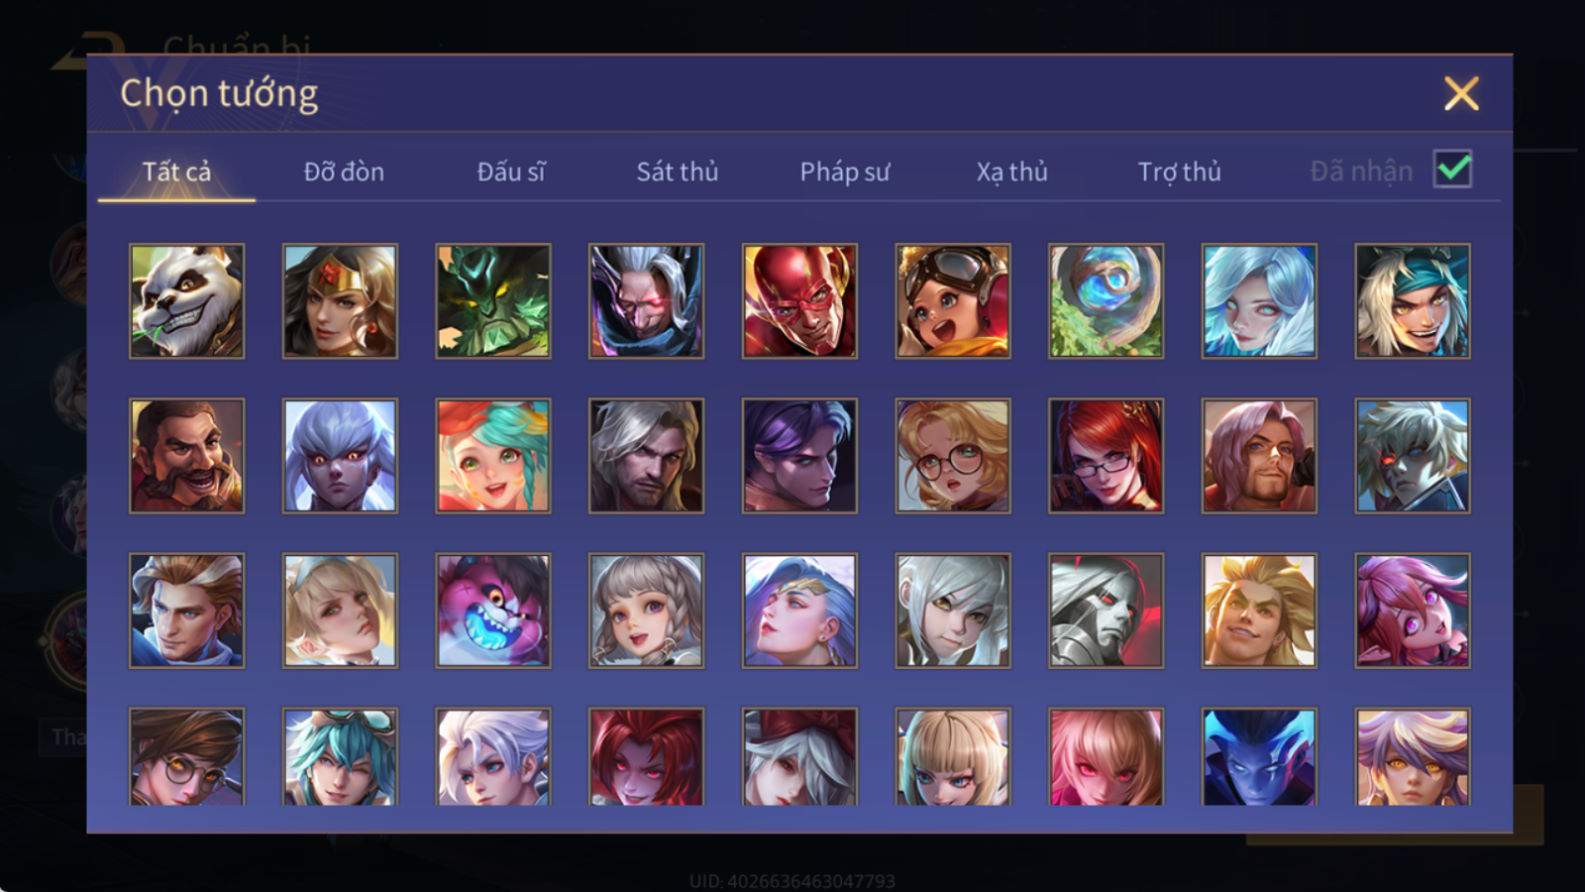Select the white panda hero portrait
This screenshot has height=892, width=1585.
187,301
